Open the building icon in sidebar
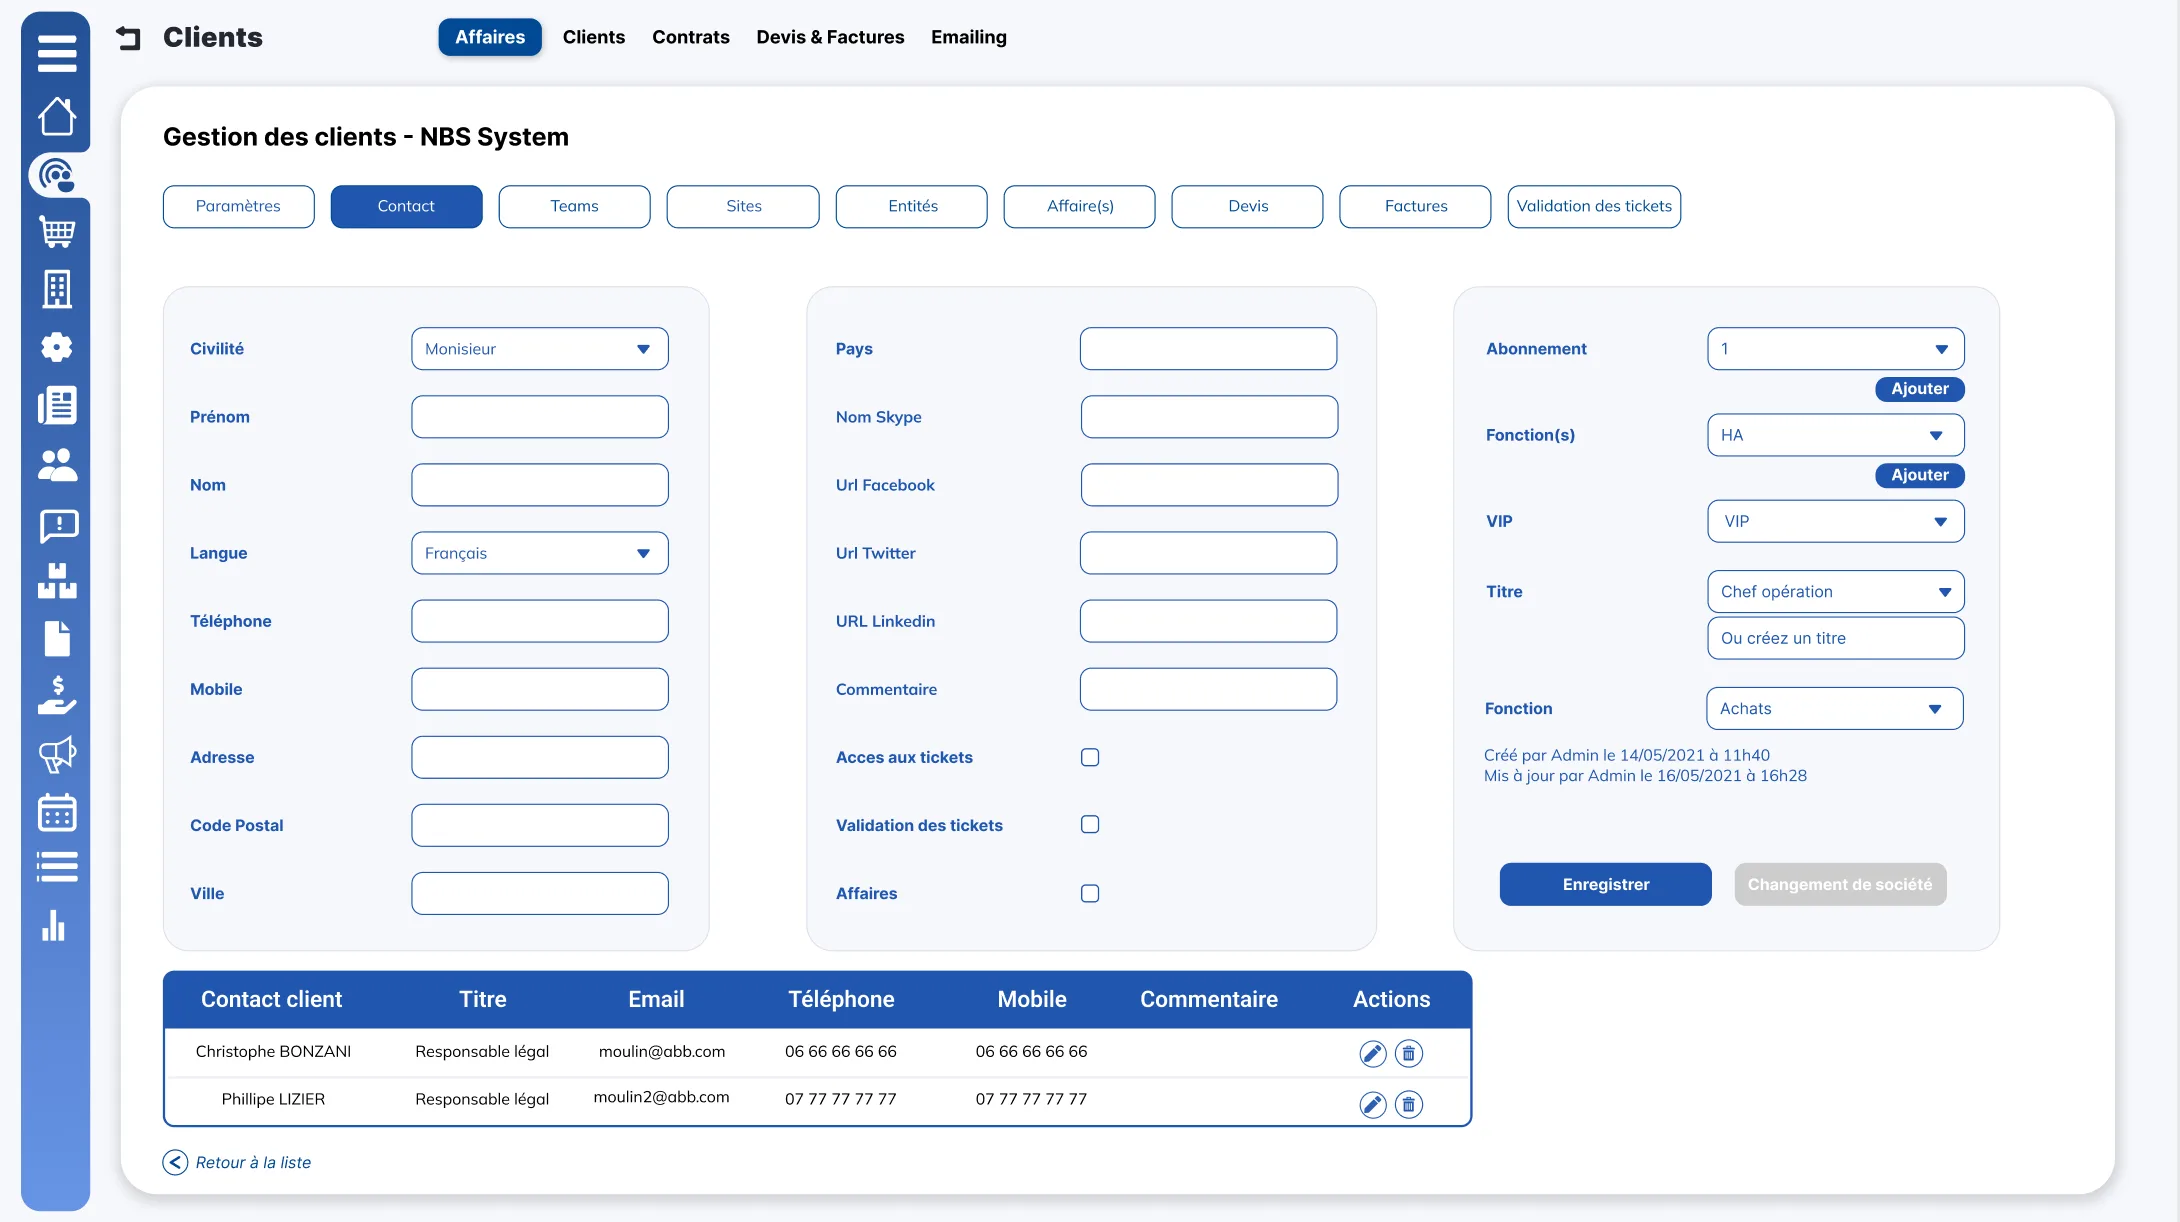2180x1222 pixels. [x=57, y=289]
